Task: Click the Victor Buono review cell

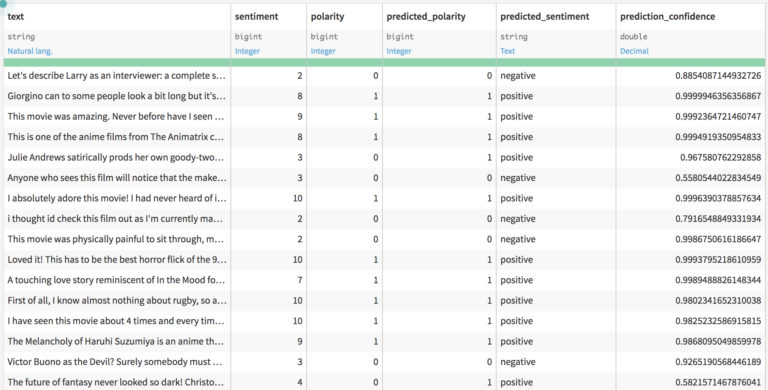Action: pyautogui.click(x=117, y=362)
